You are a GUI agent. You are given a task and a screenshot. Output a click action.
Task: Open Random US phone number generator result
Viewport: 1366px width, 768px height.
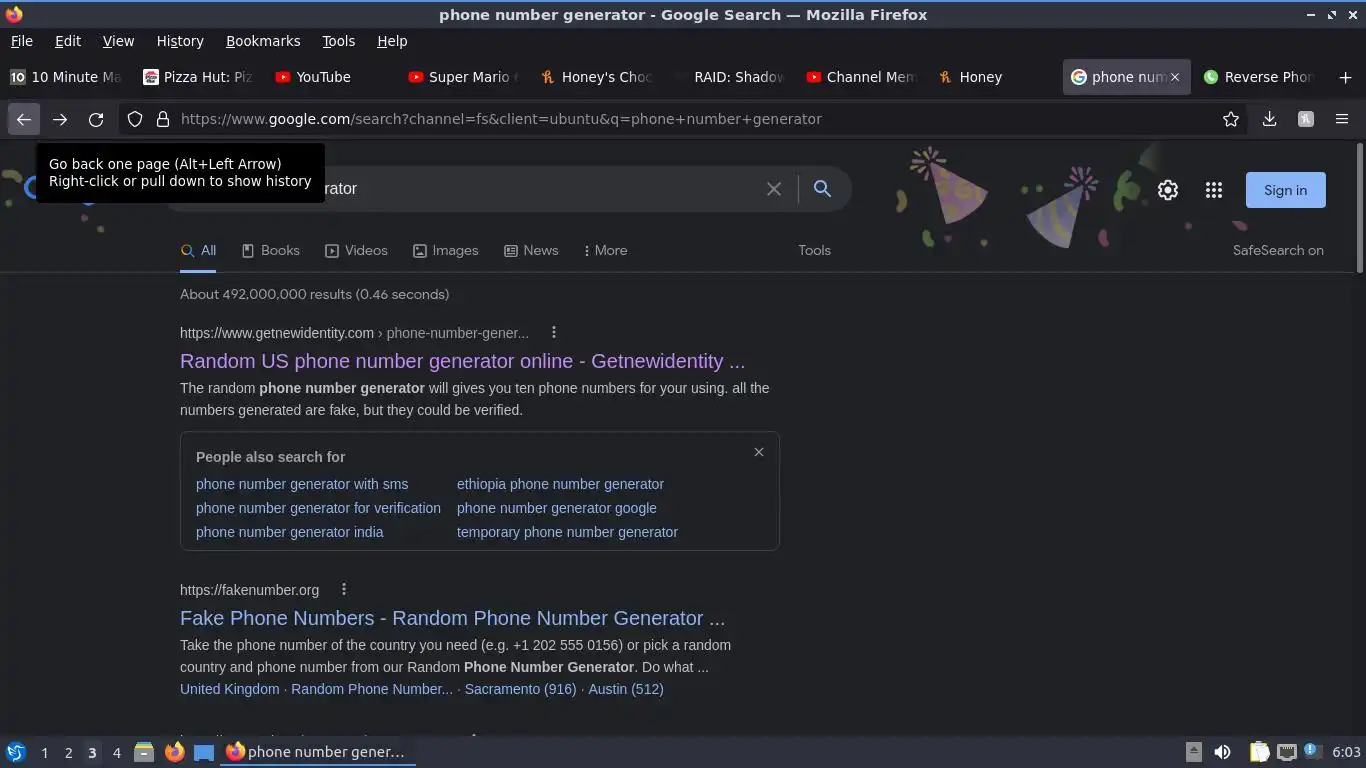click(x=462, y=361)
